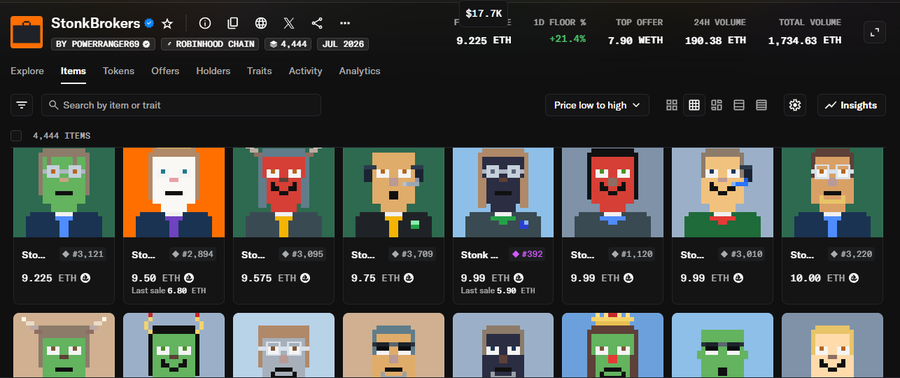Open display settings gear icon

(x=795, y=105)
